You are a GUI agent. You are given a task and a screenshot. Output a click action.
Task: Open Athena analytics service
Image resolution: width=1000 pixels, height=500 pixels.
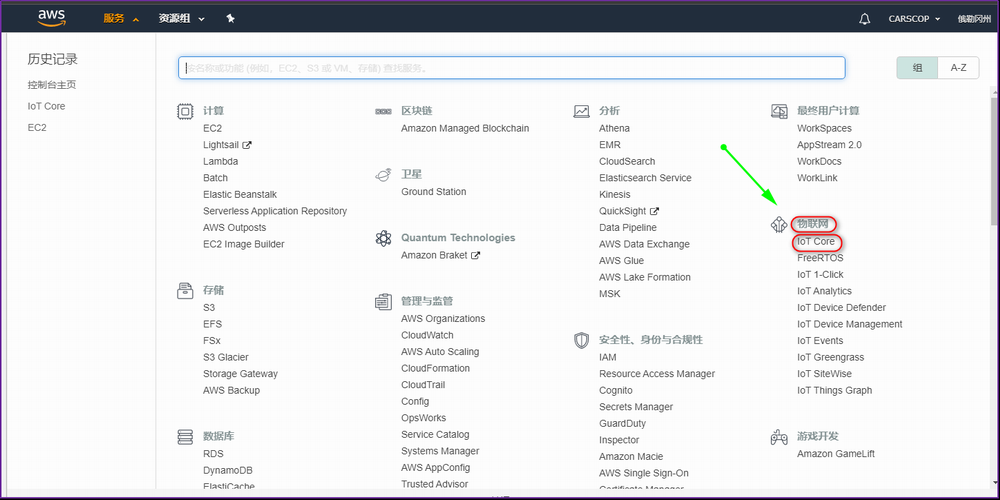coord(614,128)
